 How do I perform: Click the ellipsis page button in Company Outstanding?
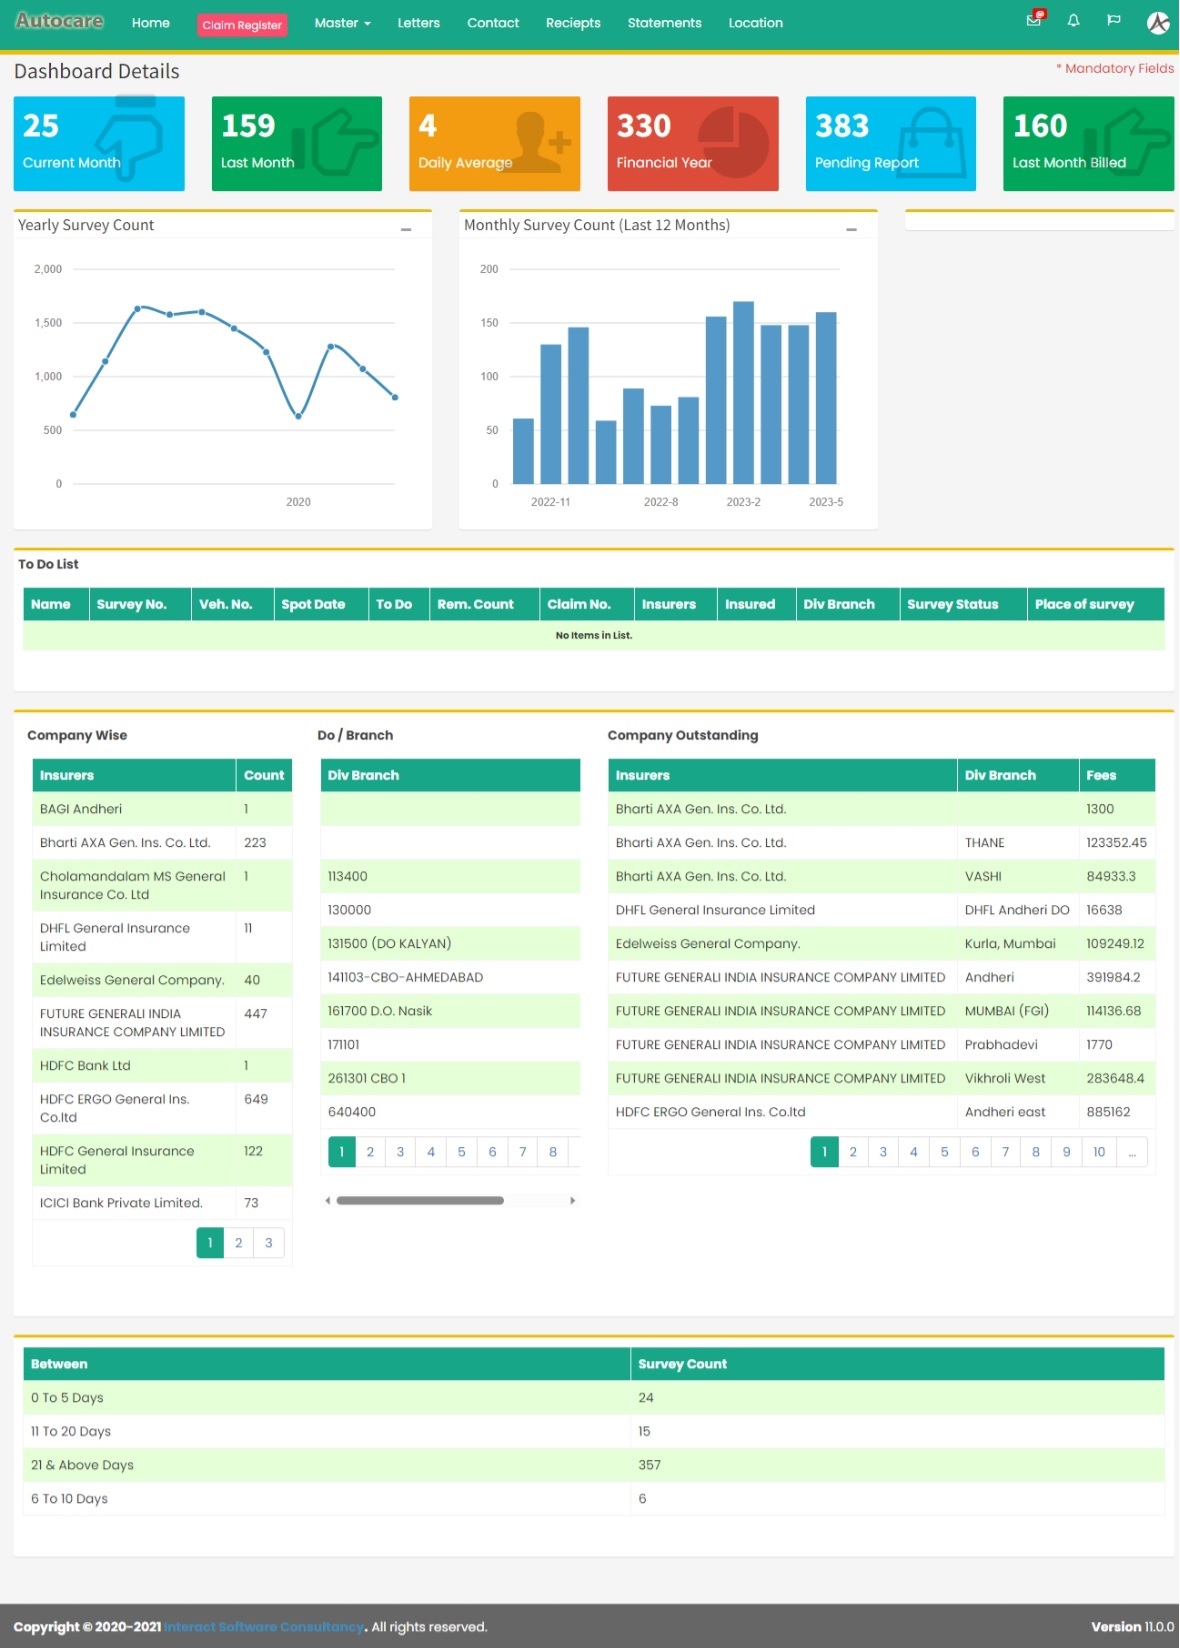[1132, 1152]
